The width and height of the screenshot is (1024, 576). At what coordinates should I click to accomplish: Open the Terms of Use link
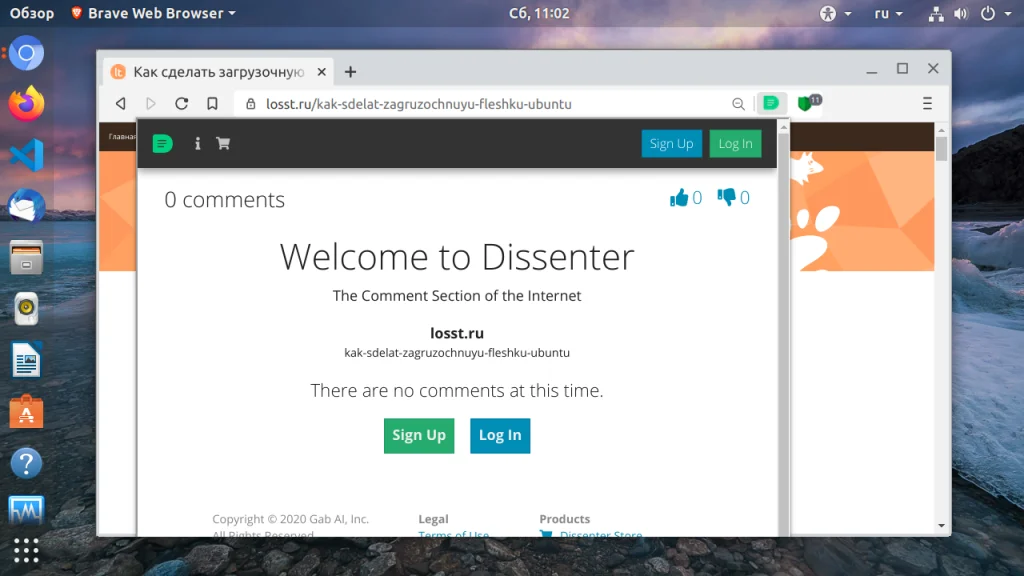[453, 534]
